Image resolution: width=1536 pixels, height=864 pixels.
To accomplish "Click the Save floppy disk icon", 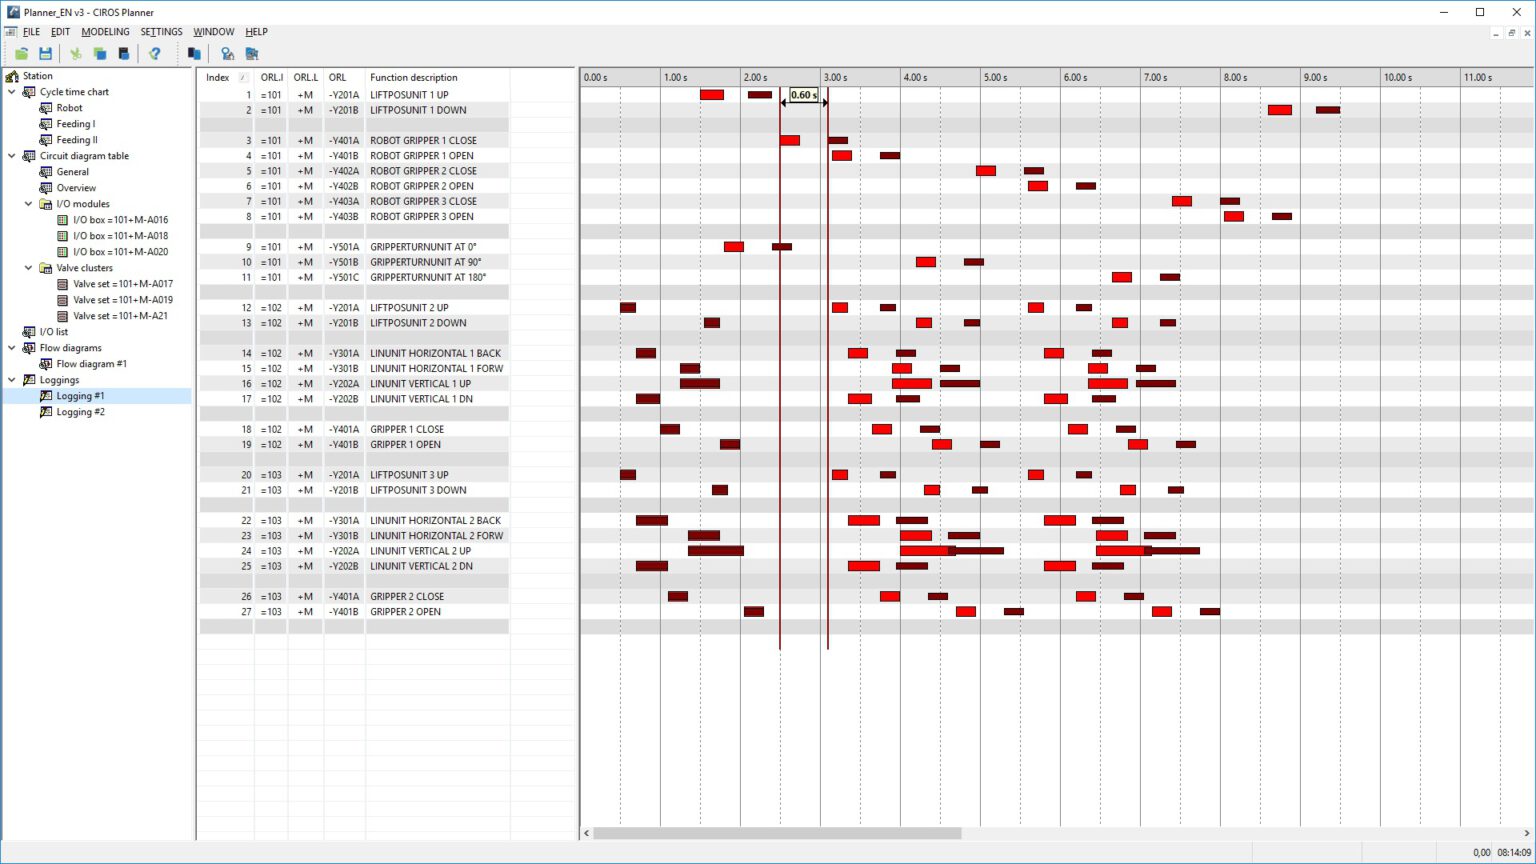I will click(x=45, y=54).
